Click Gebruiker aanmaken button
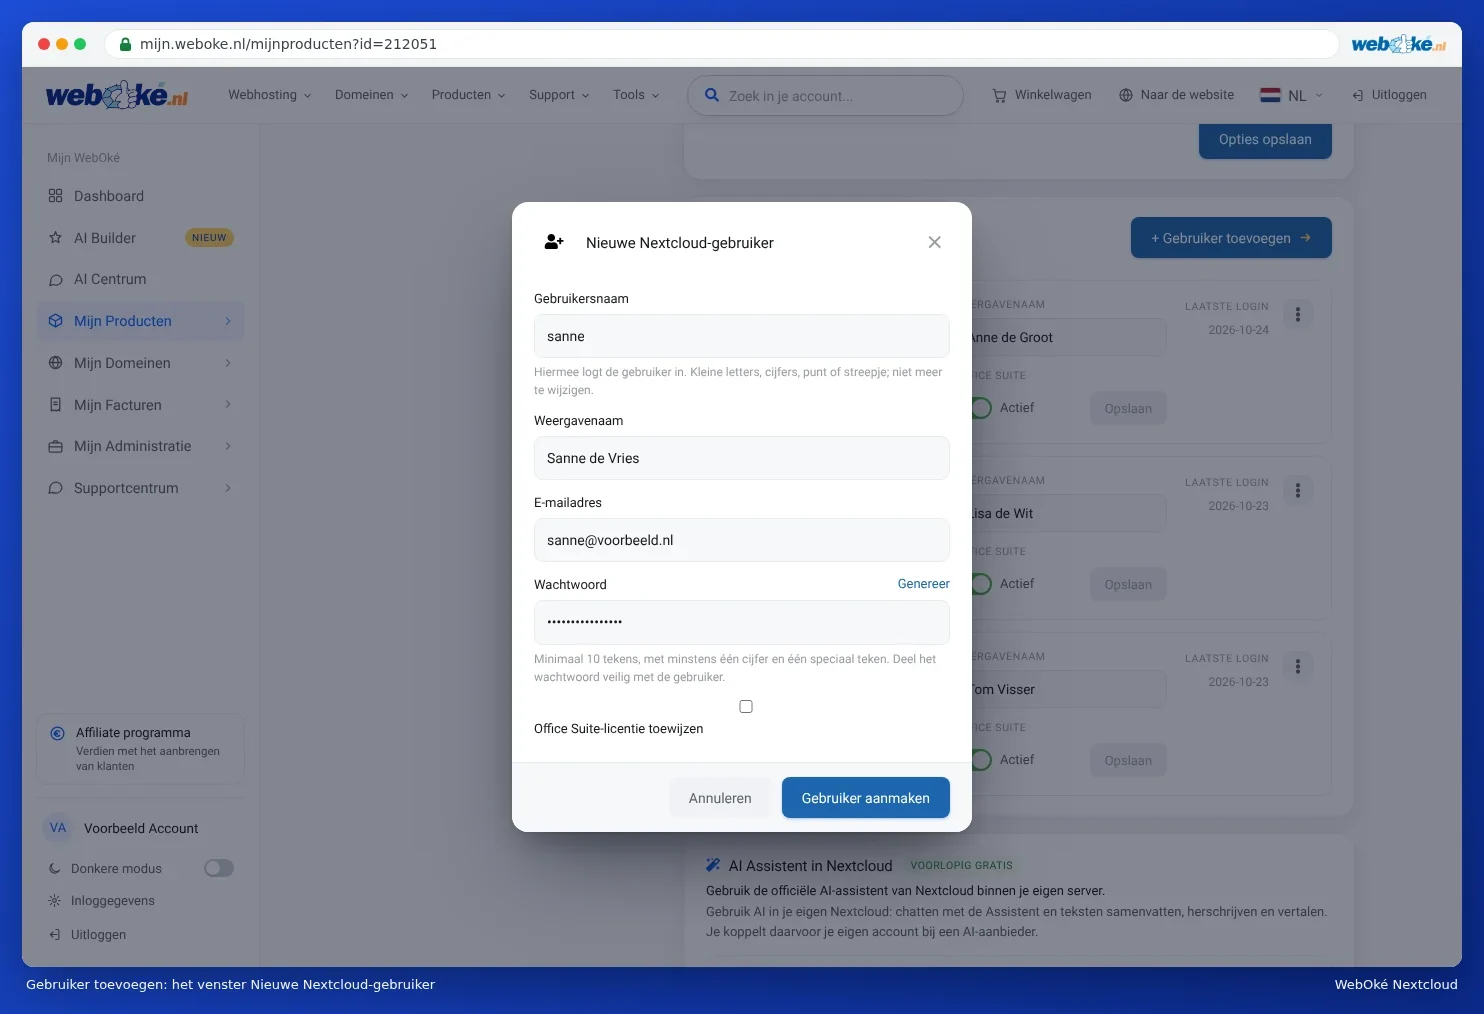 (x=866, y=798)
